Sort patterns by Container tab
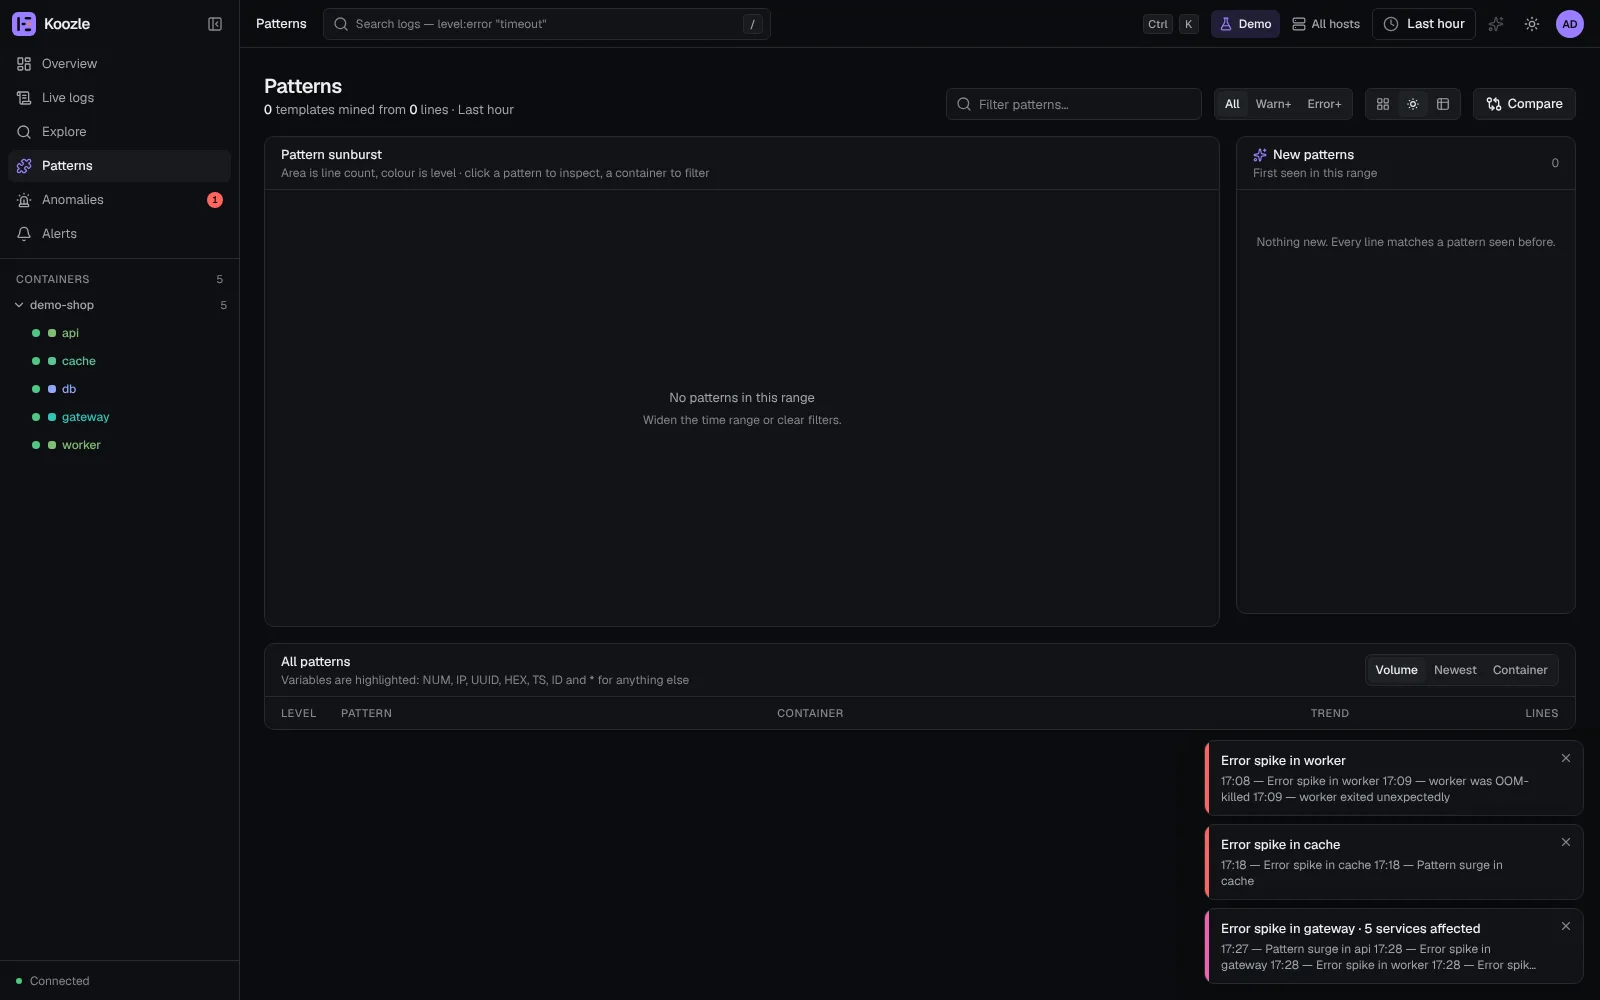The image size is (1600, 1000). pos(1520,670)
